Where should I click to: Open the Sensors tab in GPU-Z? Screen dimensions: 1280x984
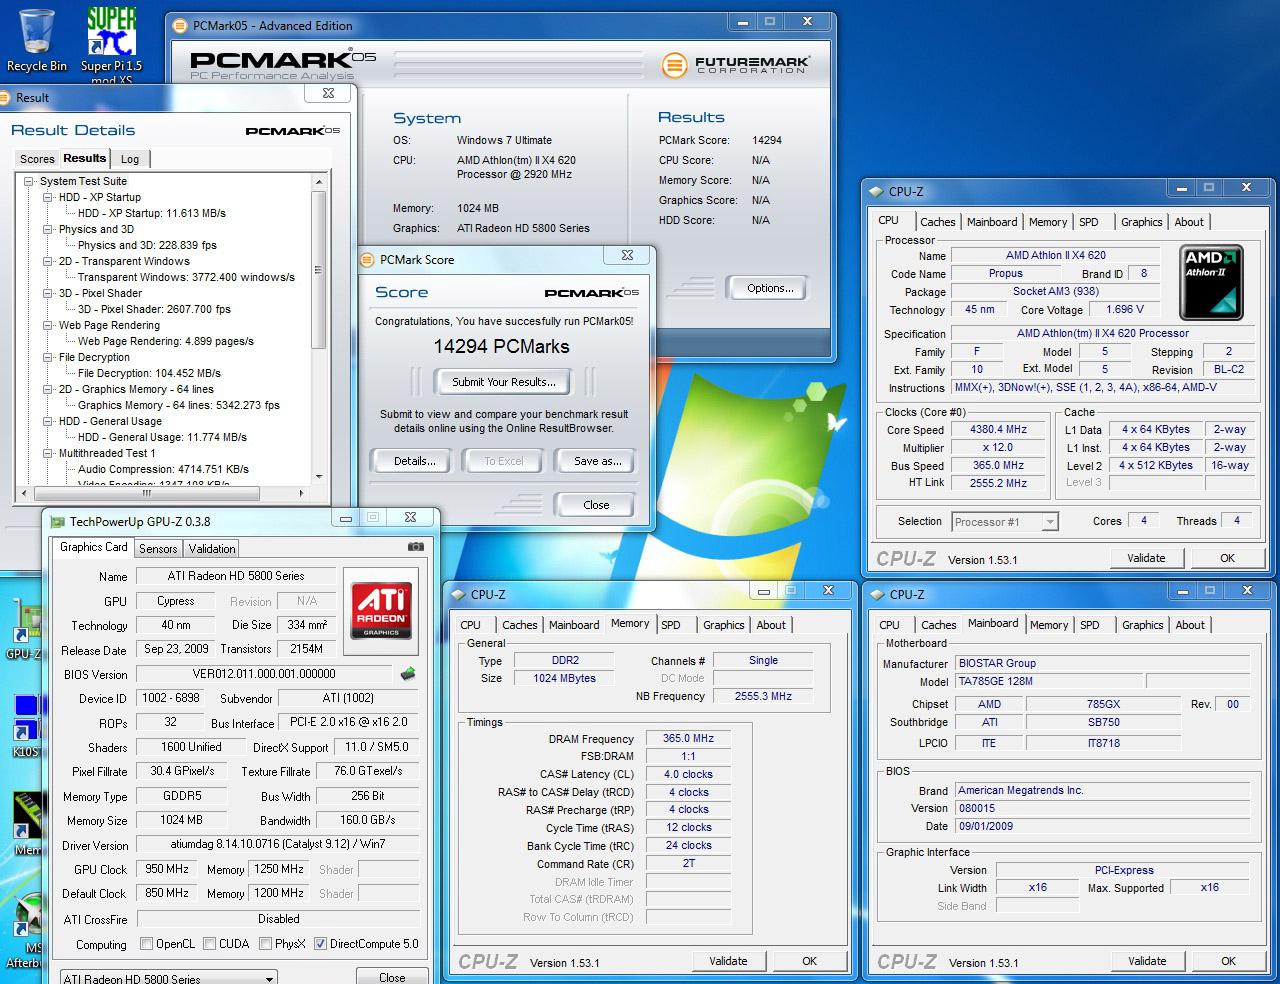[x=158, y=548]
